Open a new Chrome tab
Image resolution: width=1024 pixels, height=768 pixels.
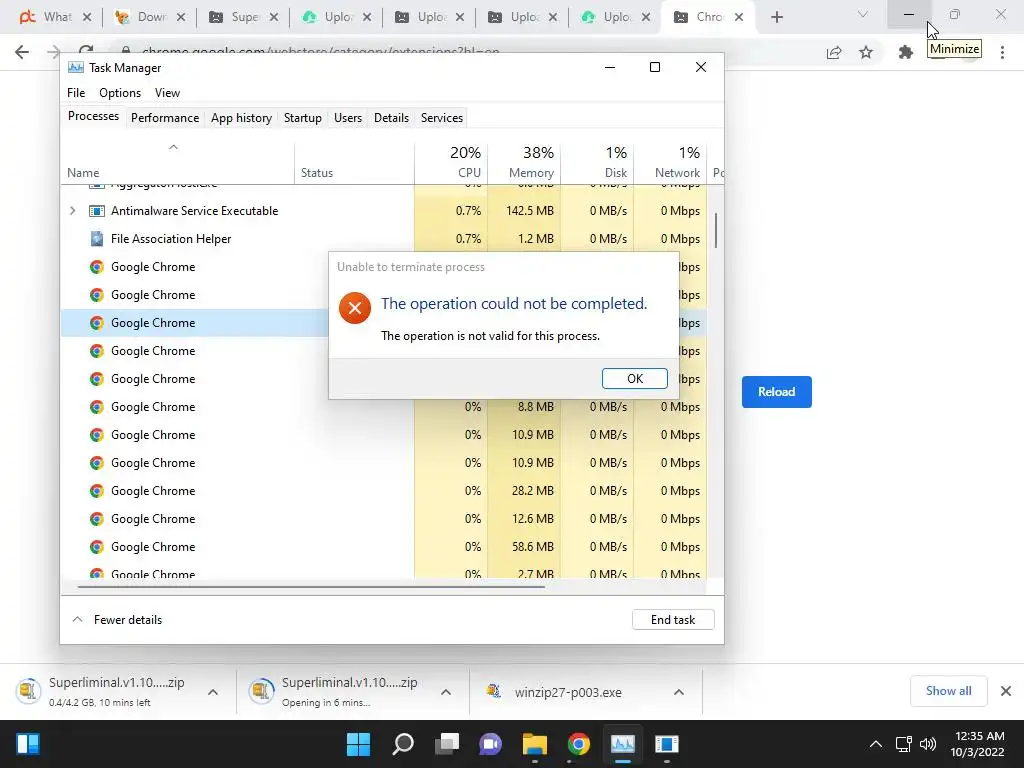[x=776, y=17]
